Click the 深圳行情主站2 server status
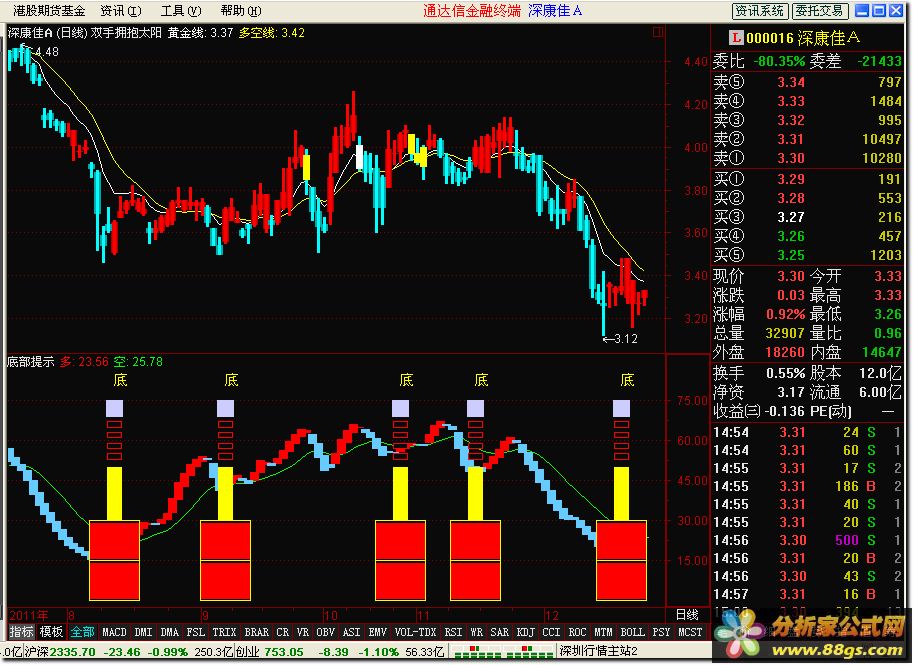The width and height of the screenshot is (914, 665). click(598, 651)
